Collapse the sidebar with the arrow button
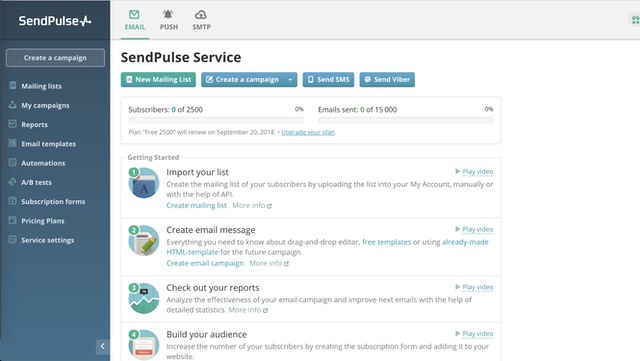The image size is (640, 361). (102, 346)
